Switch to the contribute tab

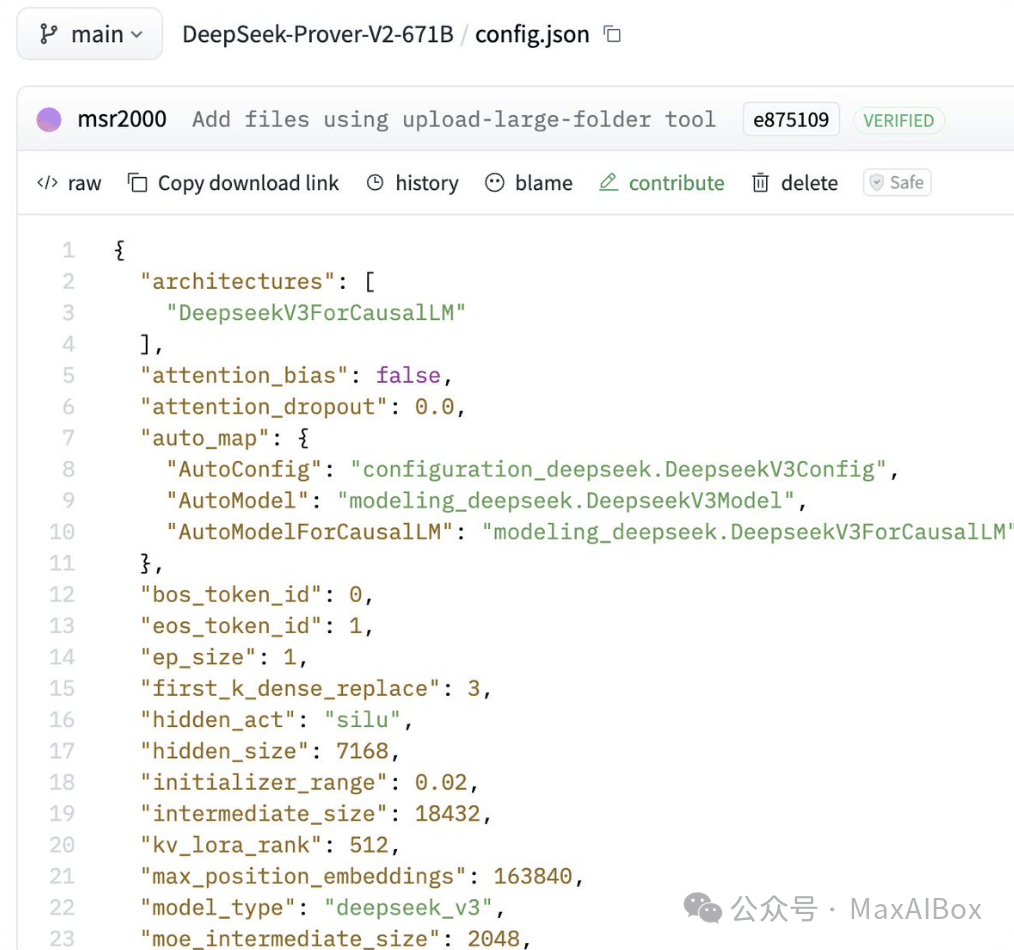point(676,183)
